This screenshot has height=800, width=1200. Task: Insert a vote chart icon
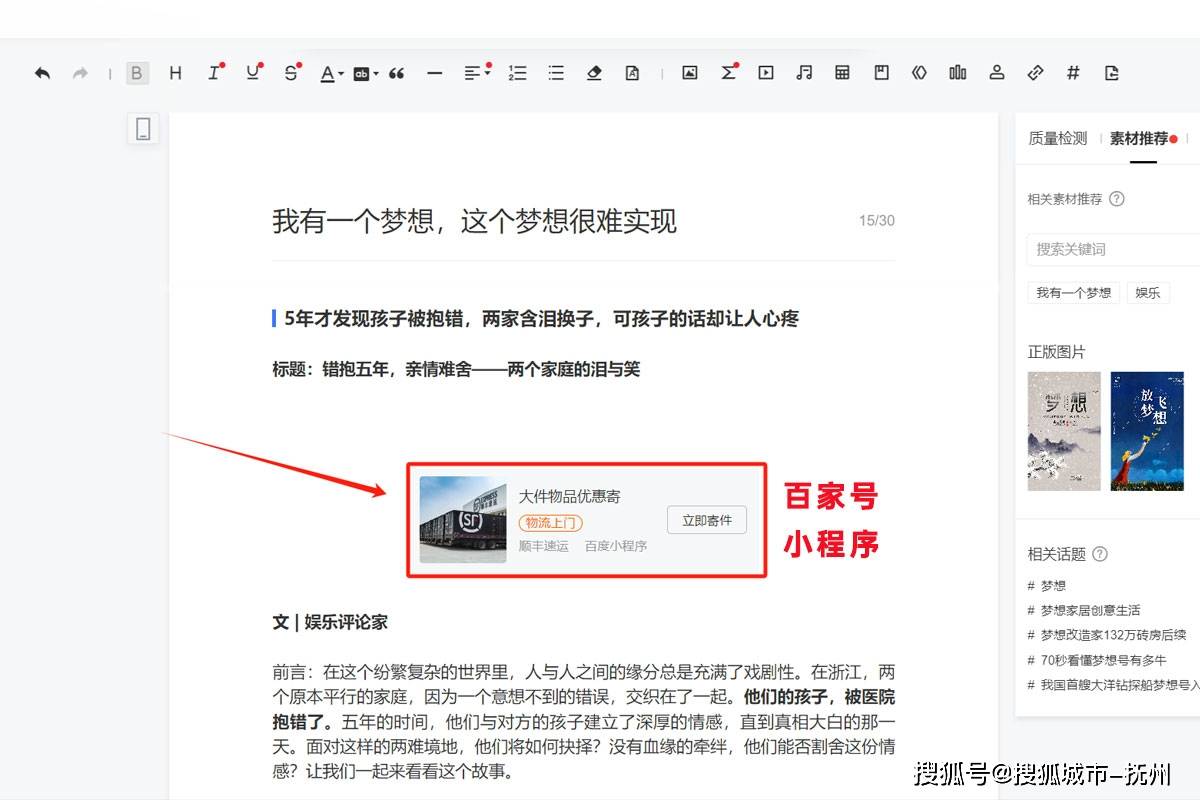point(958,73)
